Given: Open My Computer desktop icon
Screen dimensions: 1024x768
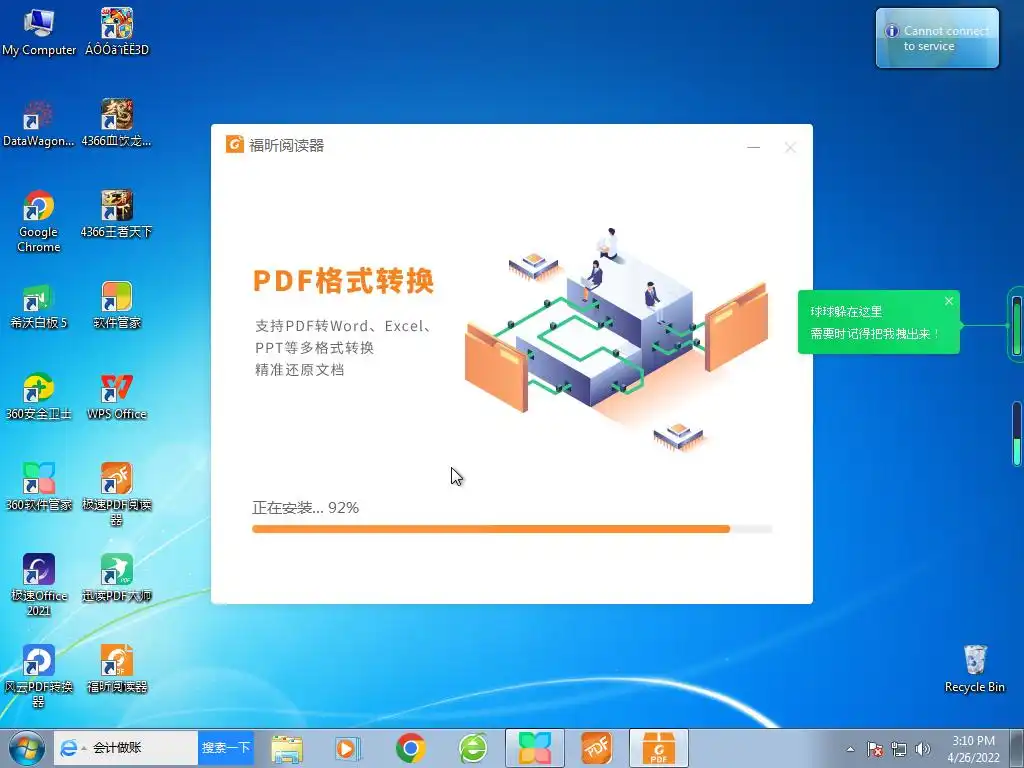Looking at the screenshot, I should 39,33.
